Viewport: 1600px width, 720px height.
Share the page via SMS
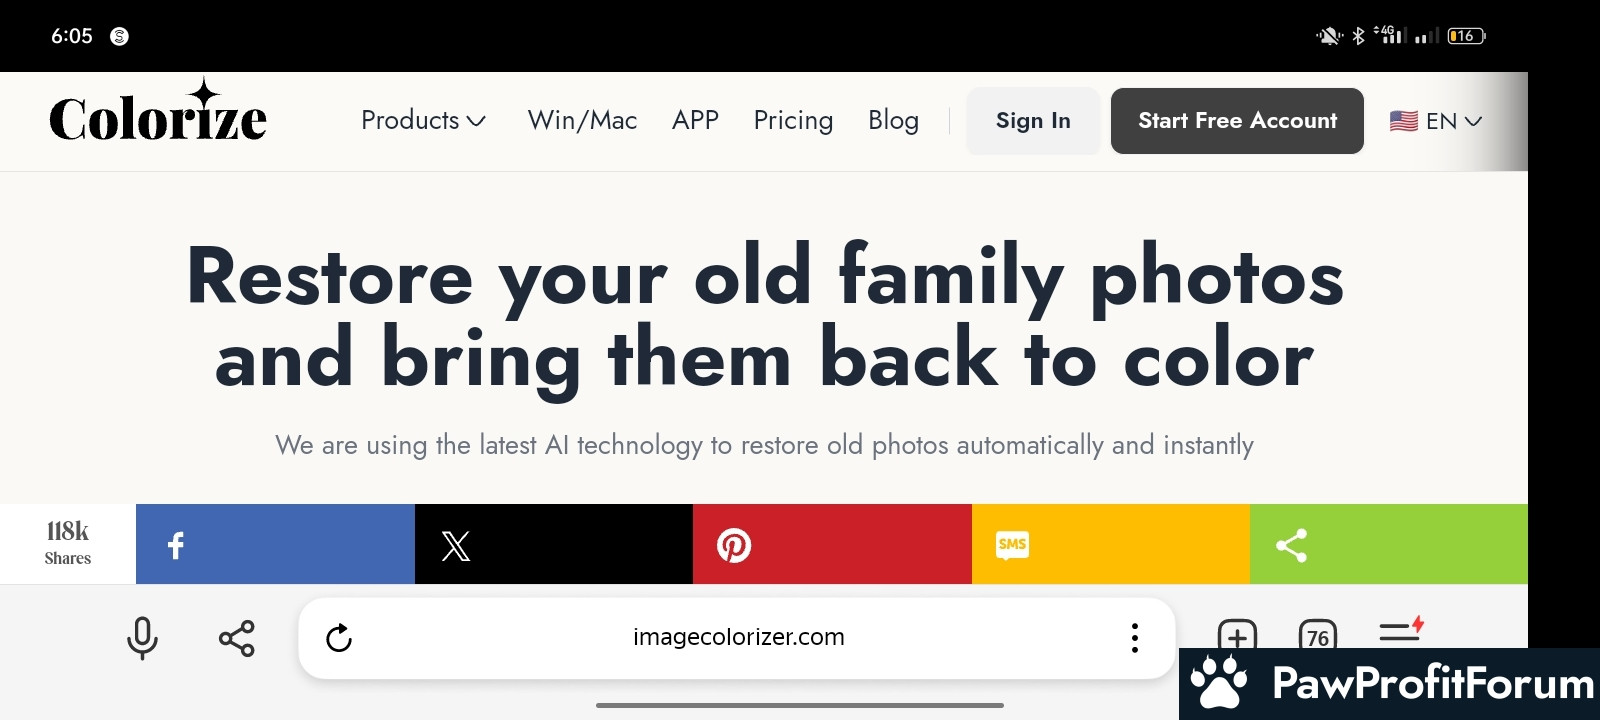1111,544
